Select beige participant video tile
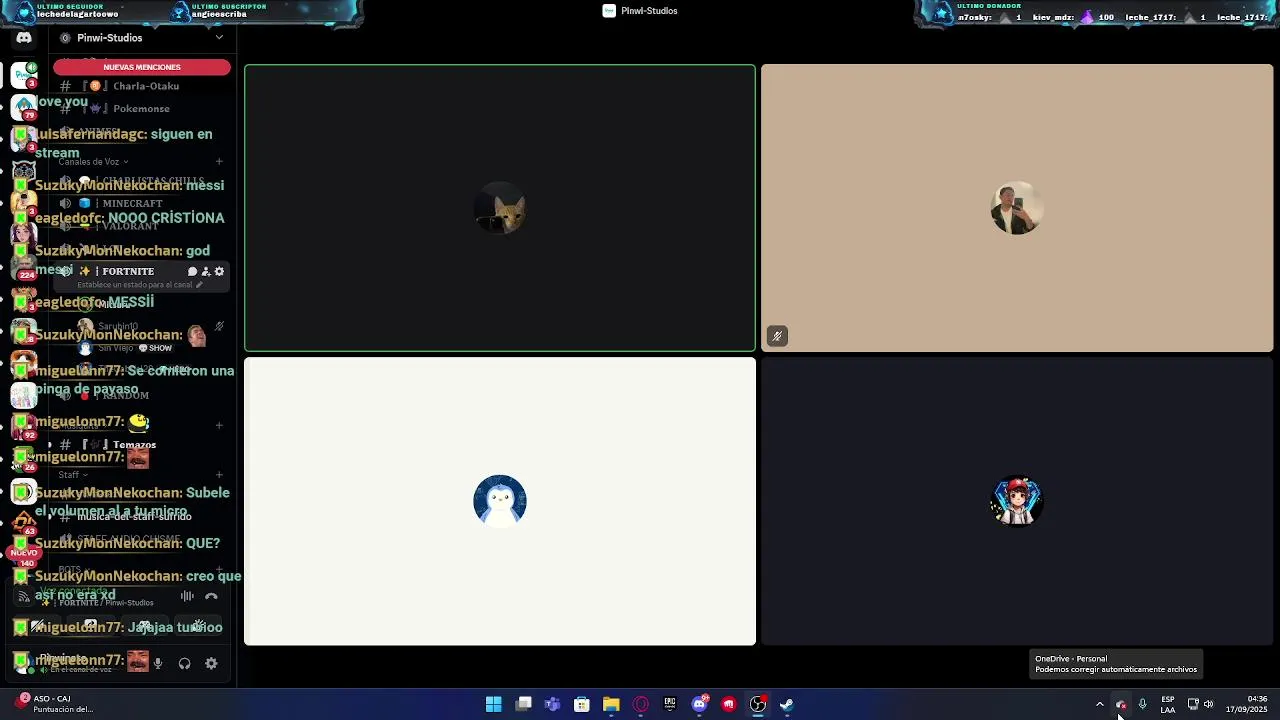Screen dimensions: 1280x720 point(1017,208)
